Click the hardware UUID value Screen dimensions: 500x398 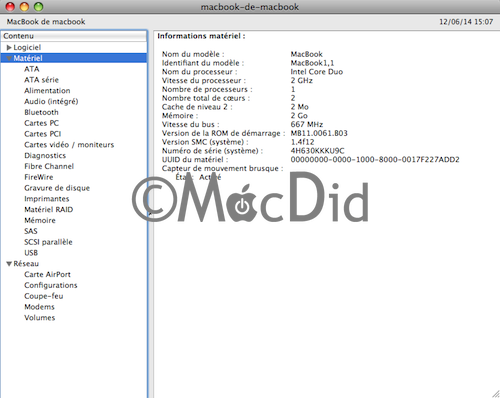click(x=375, y=160)
